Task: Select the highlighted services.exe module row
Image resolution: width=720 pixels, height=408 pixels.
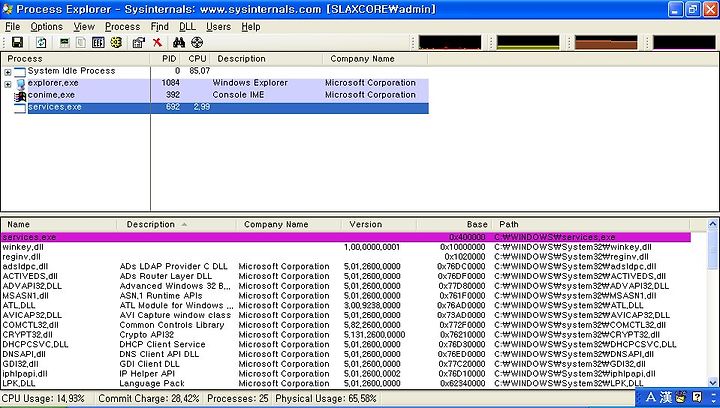Action: (x=346, y=237)
